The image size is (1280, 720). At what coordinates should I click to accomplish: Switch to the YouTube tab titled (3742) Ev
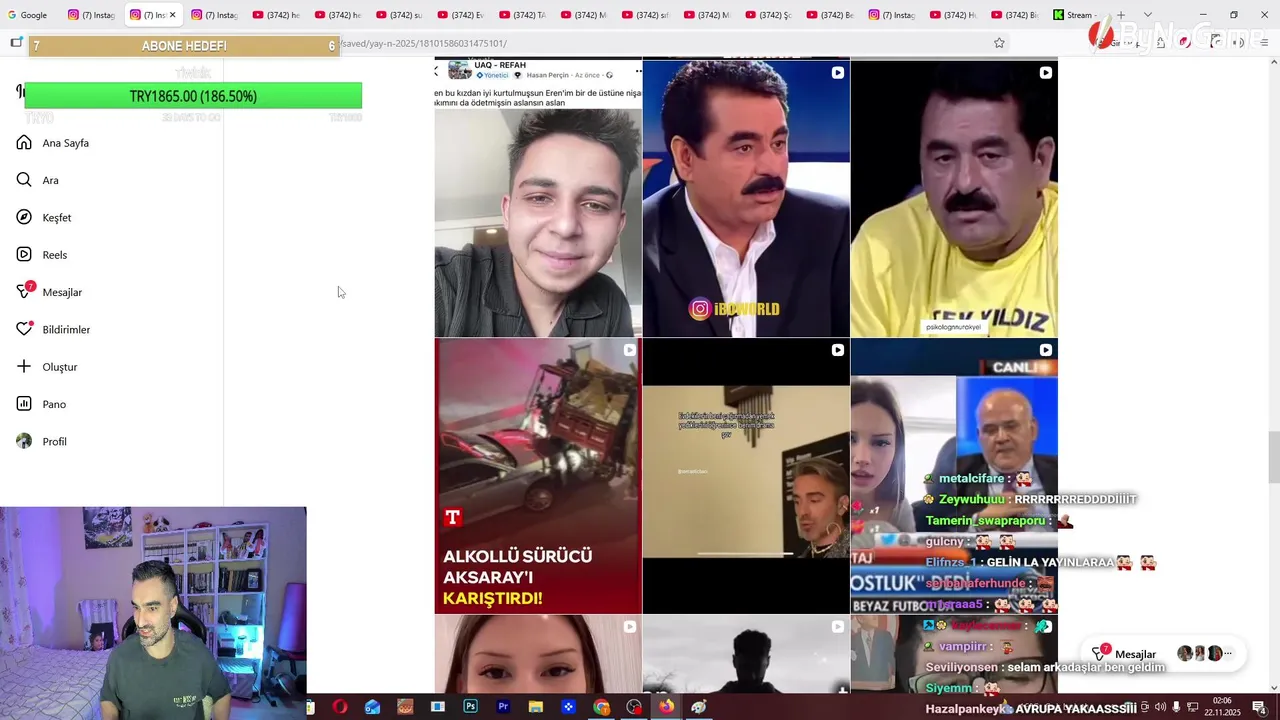pos(460,15)
